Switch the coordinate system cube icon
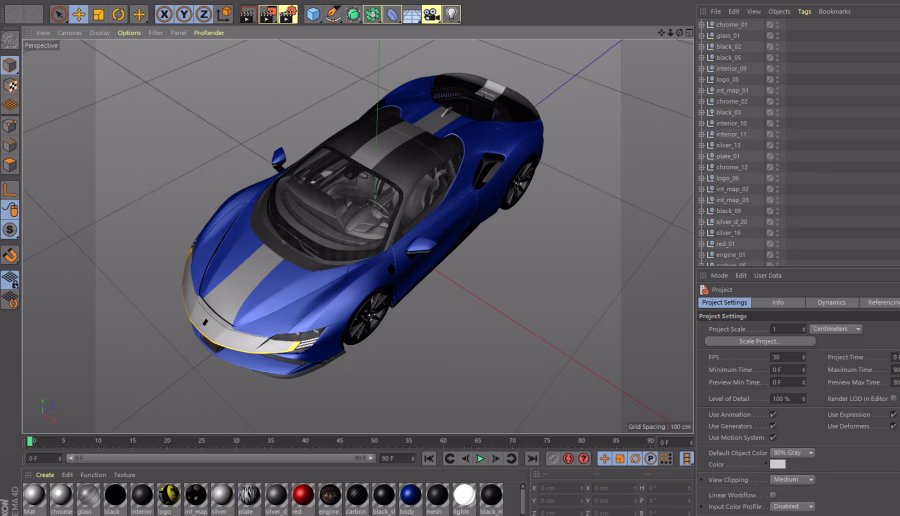900x516 pixels. (224, 14)
